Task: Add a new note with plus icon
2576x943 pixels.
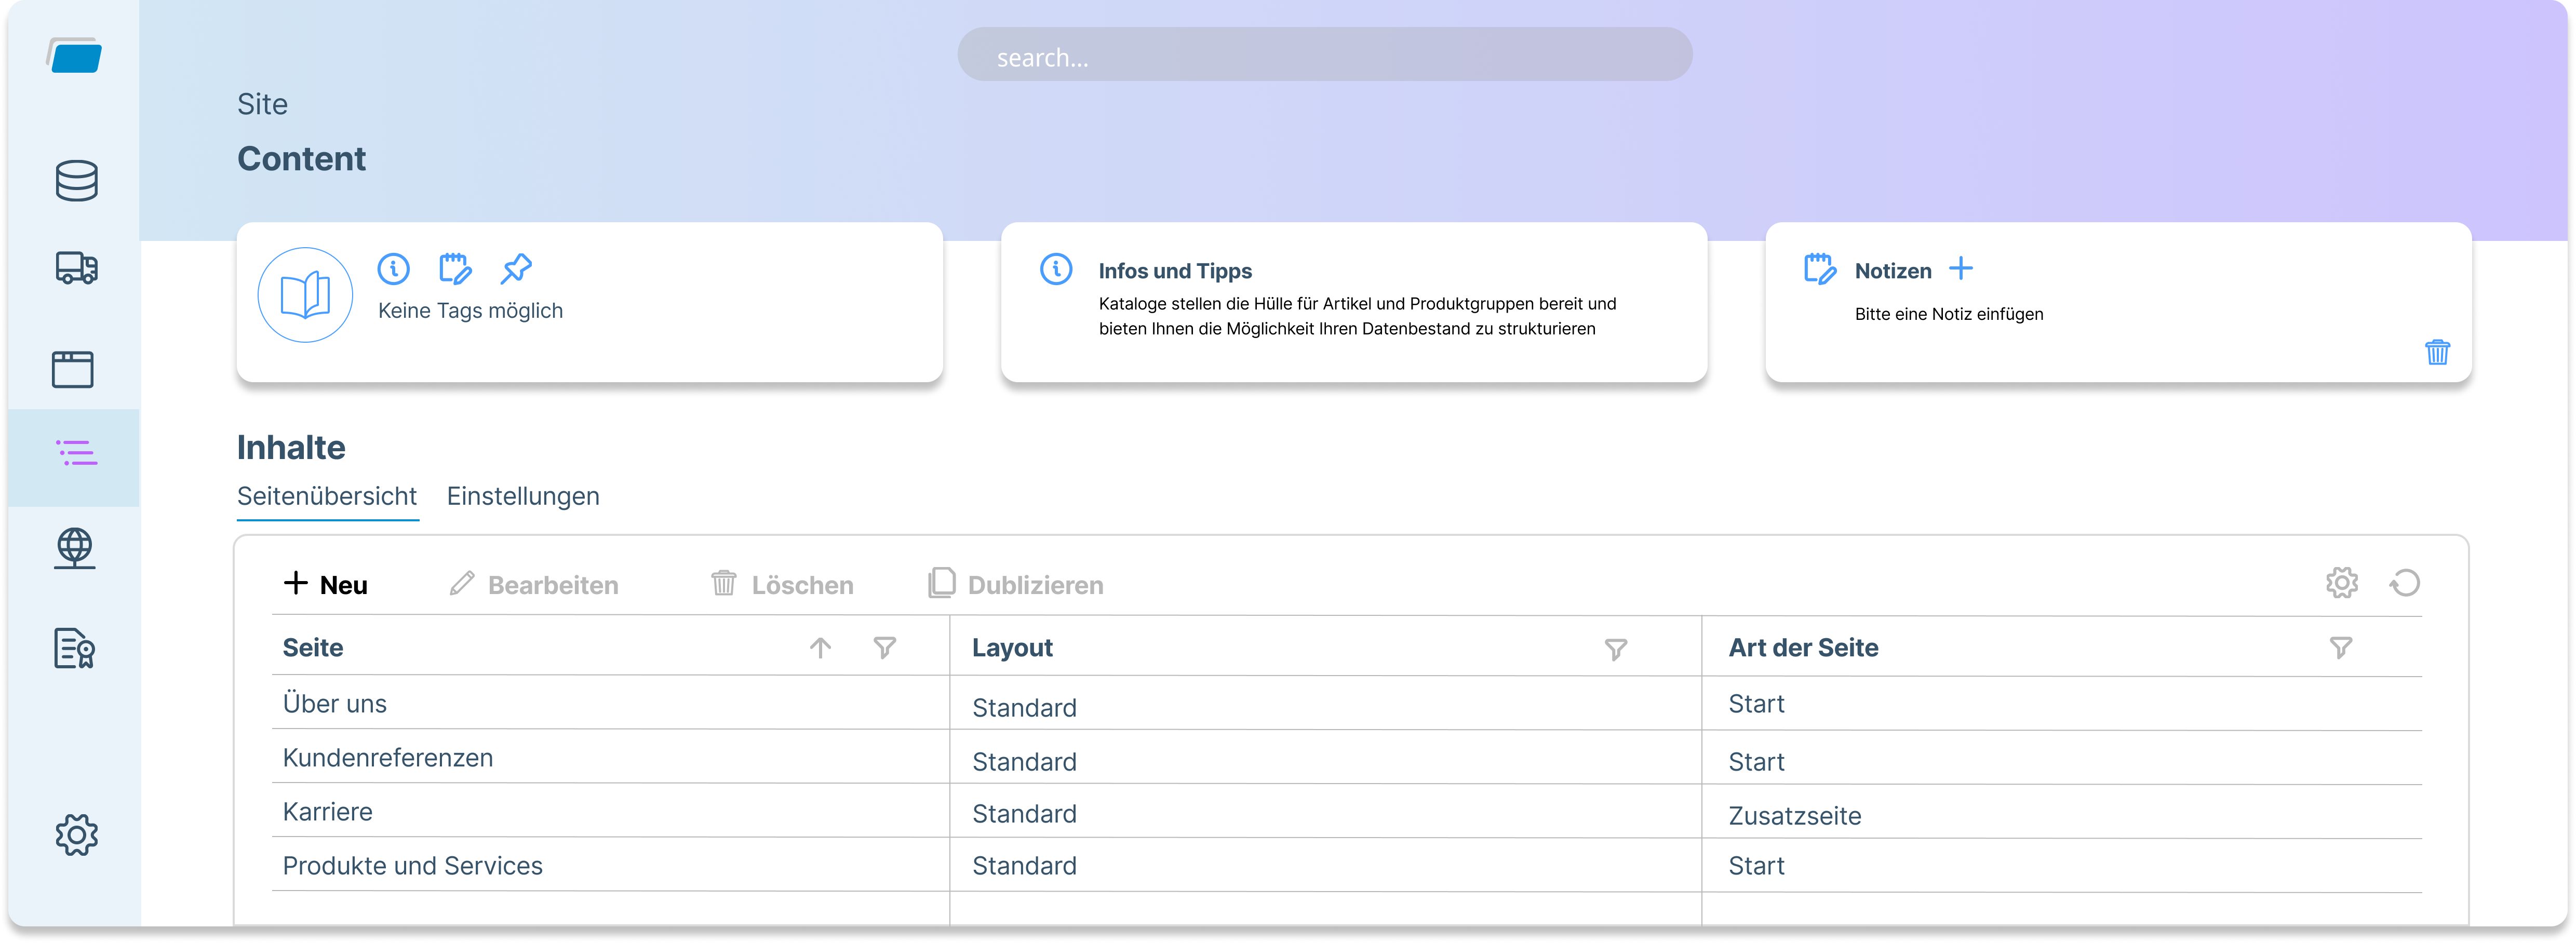Action: (1961, 268)
